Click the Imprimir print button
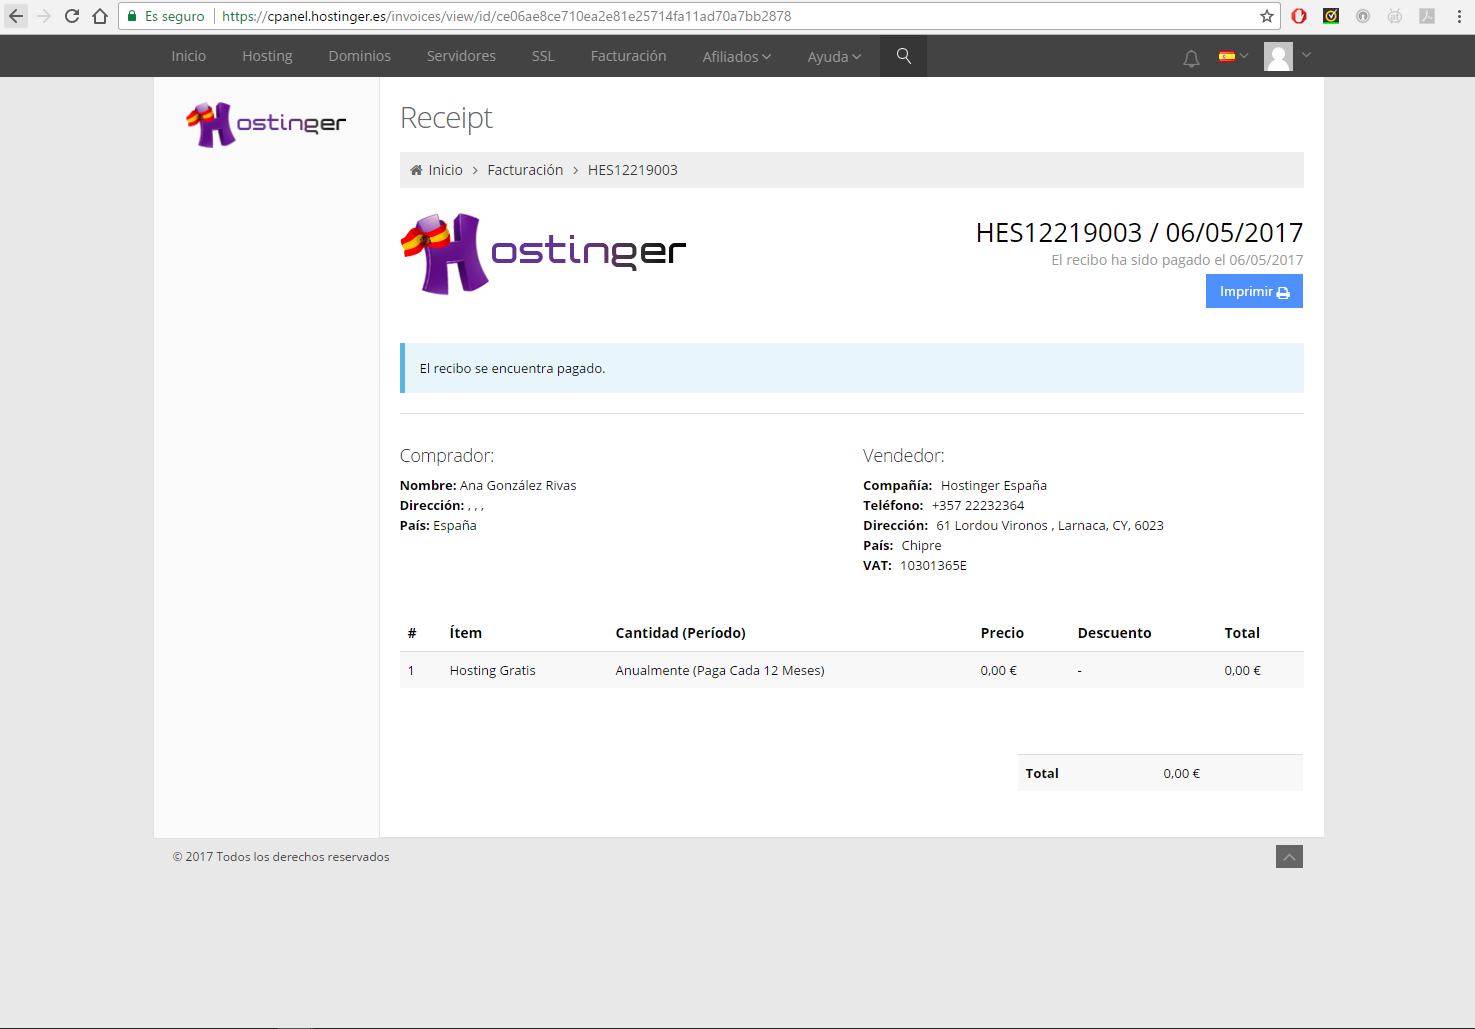 1254,291
